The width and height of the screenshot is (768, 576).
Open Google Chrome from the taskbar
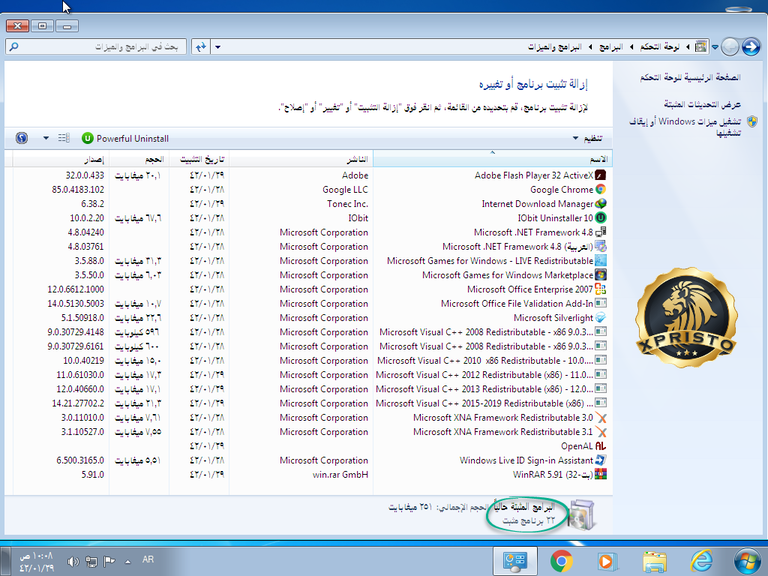[562, 561]
